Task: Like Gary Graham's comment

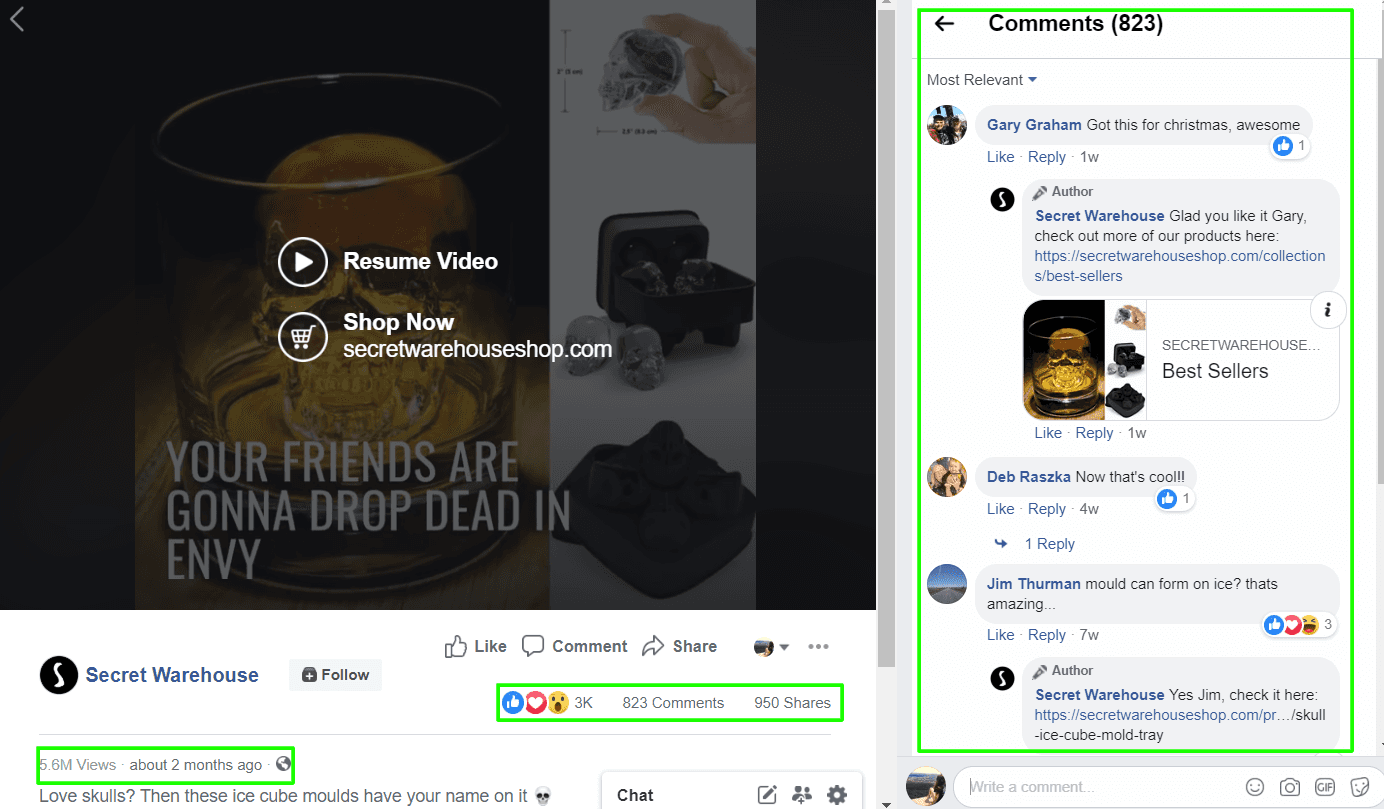Action: coord(1000,157)
